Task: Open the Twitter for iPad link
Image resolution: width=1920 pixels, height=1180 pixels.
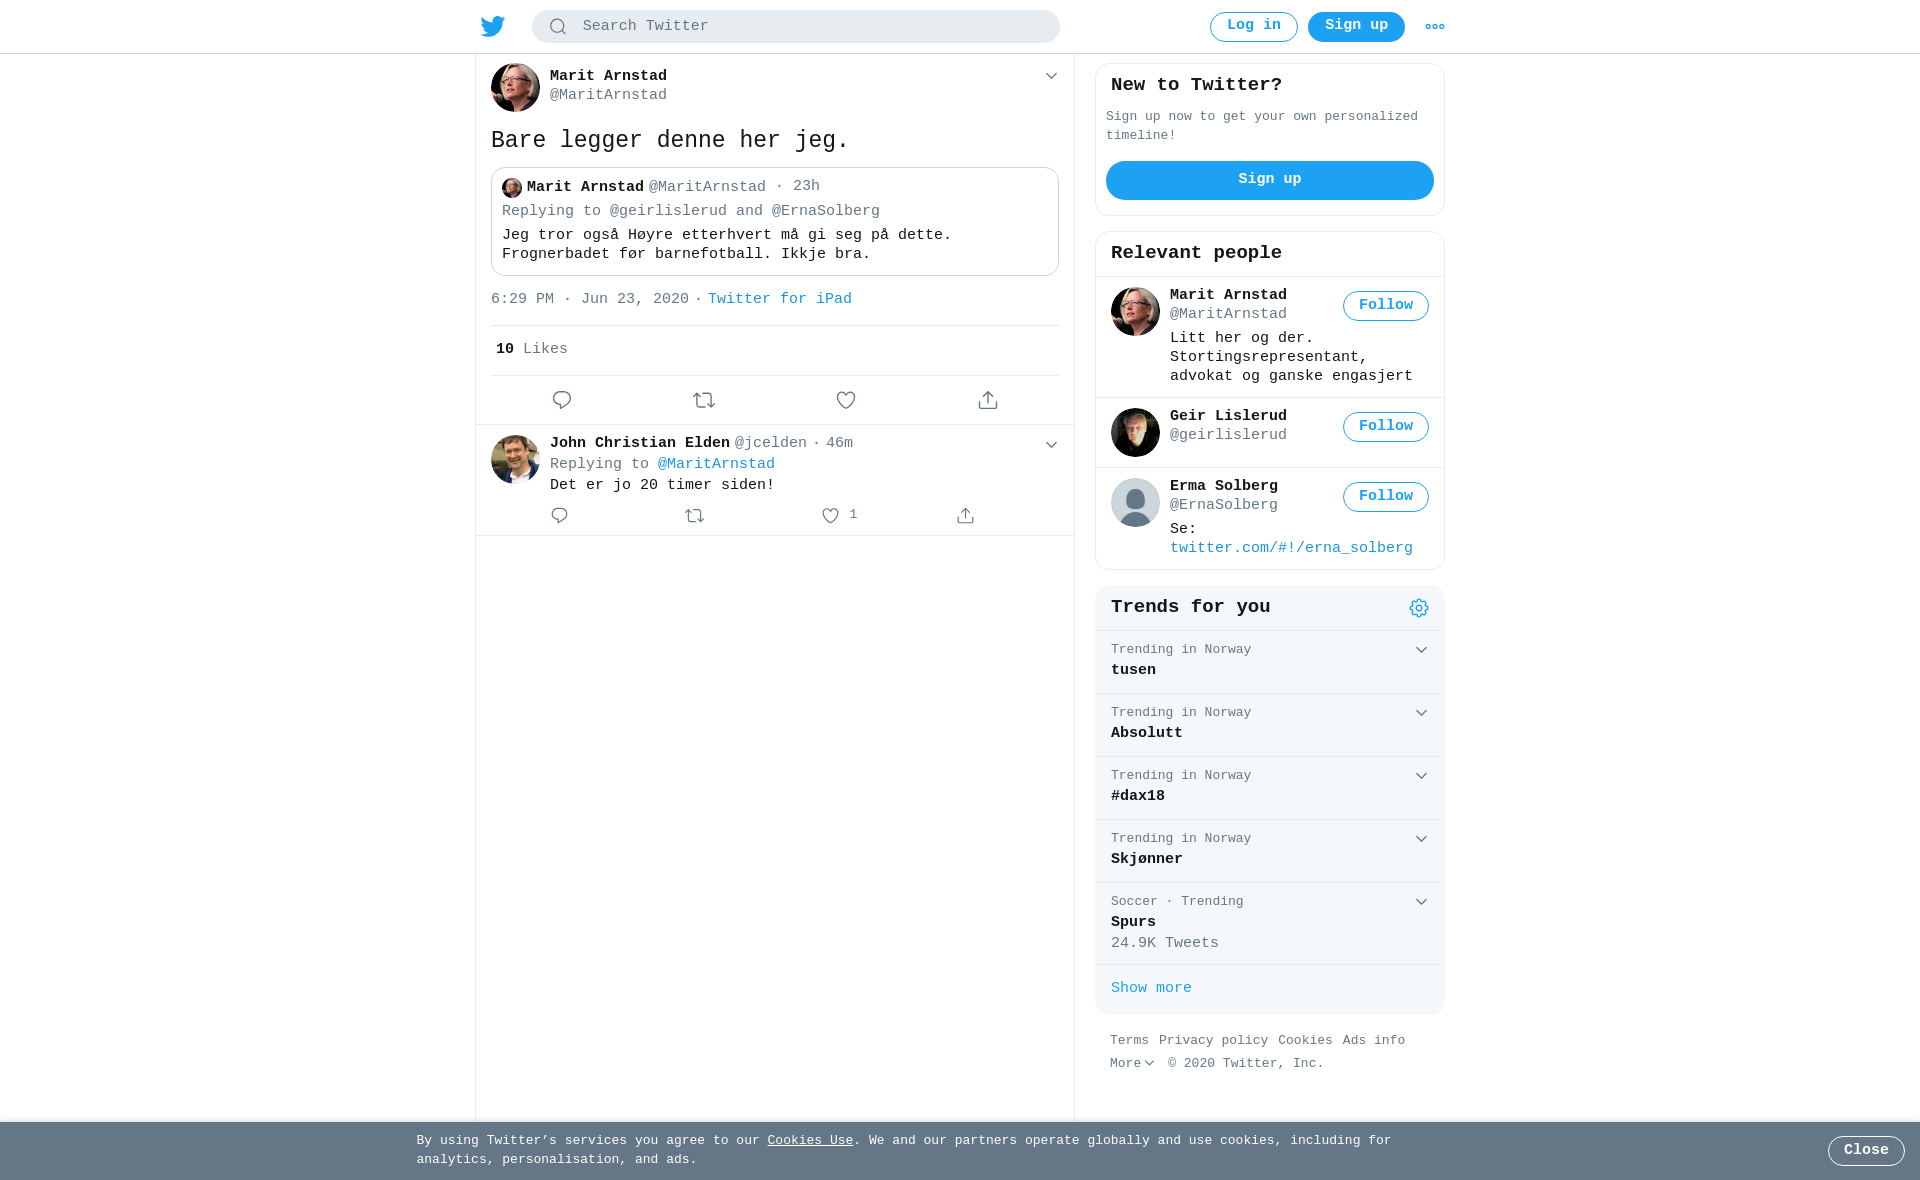Action: pos(780,299)
